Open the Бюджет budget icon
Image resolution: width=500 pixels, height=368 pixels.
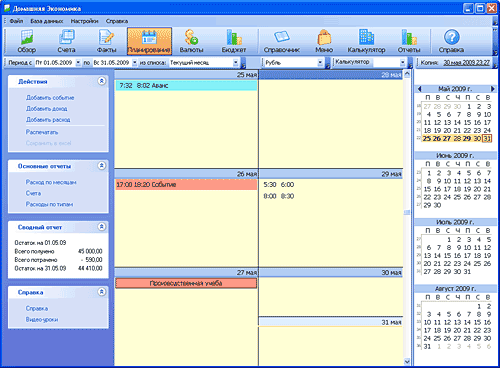[x=234, y=41]
